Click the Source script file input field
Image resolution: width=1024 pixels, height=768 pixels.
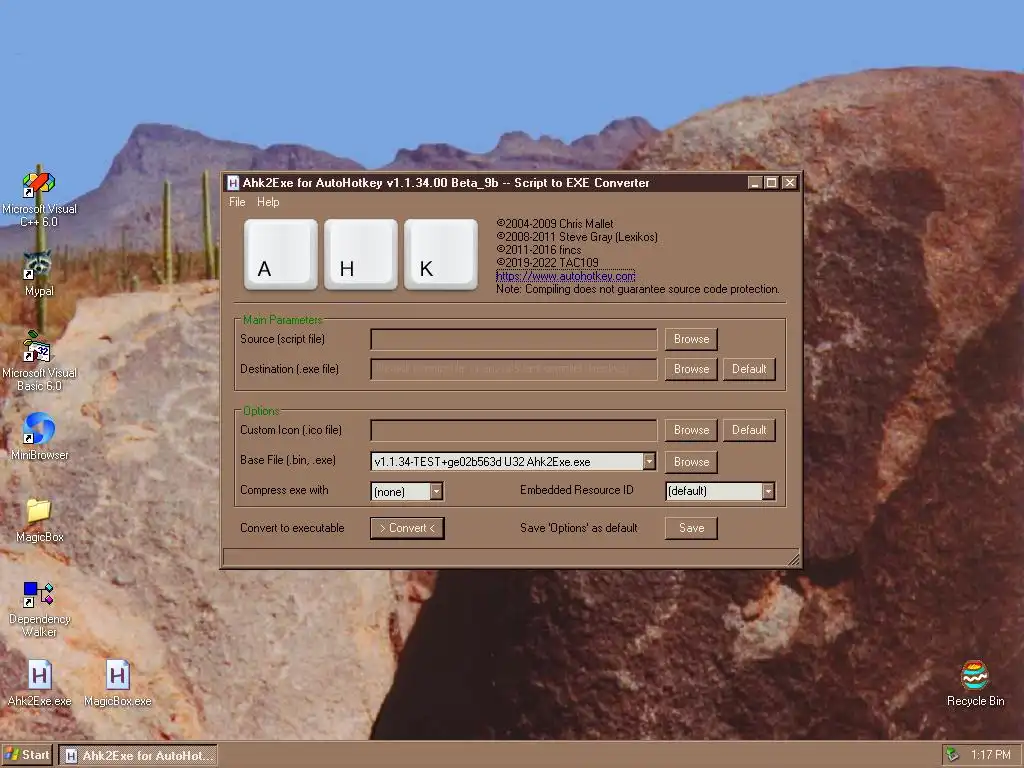(513, 339)
